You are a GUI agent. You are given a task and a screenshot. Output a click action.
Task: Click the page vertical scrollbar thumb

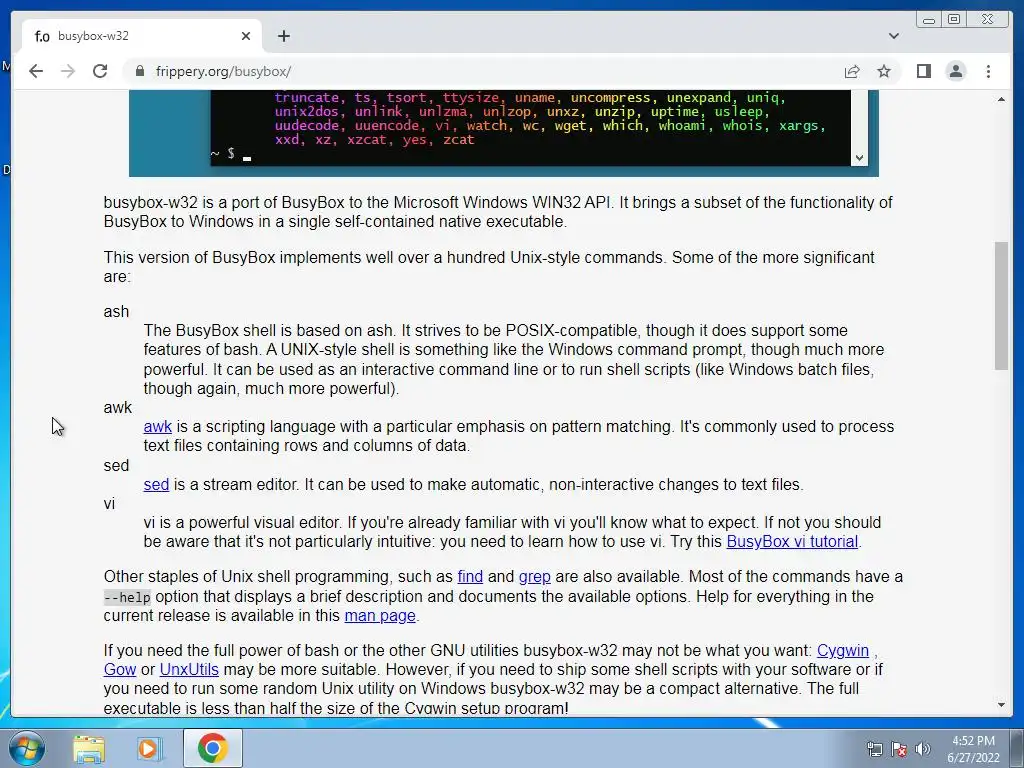pos(1001,306)
